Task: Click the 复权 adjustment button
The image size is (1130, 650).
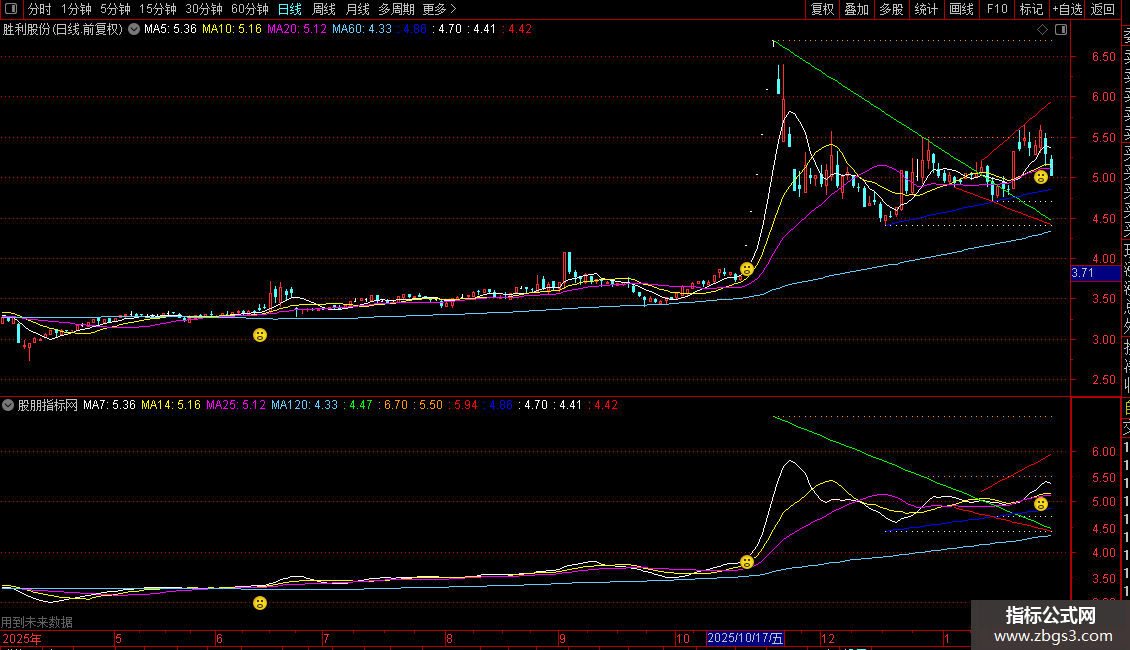Action: tap(822, 9)
